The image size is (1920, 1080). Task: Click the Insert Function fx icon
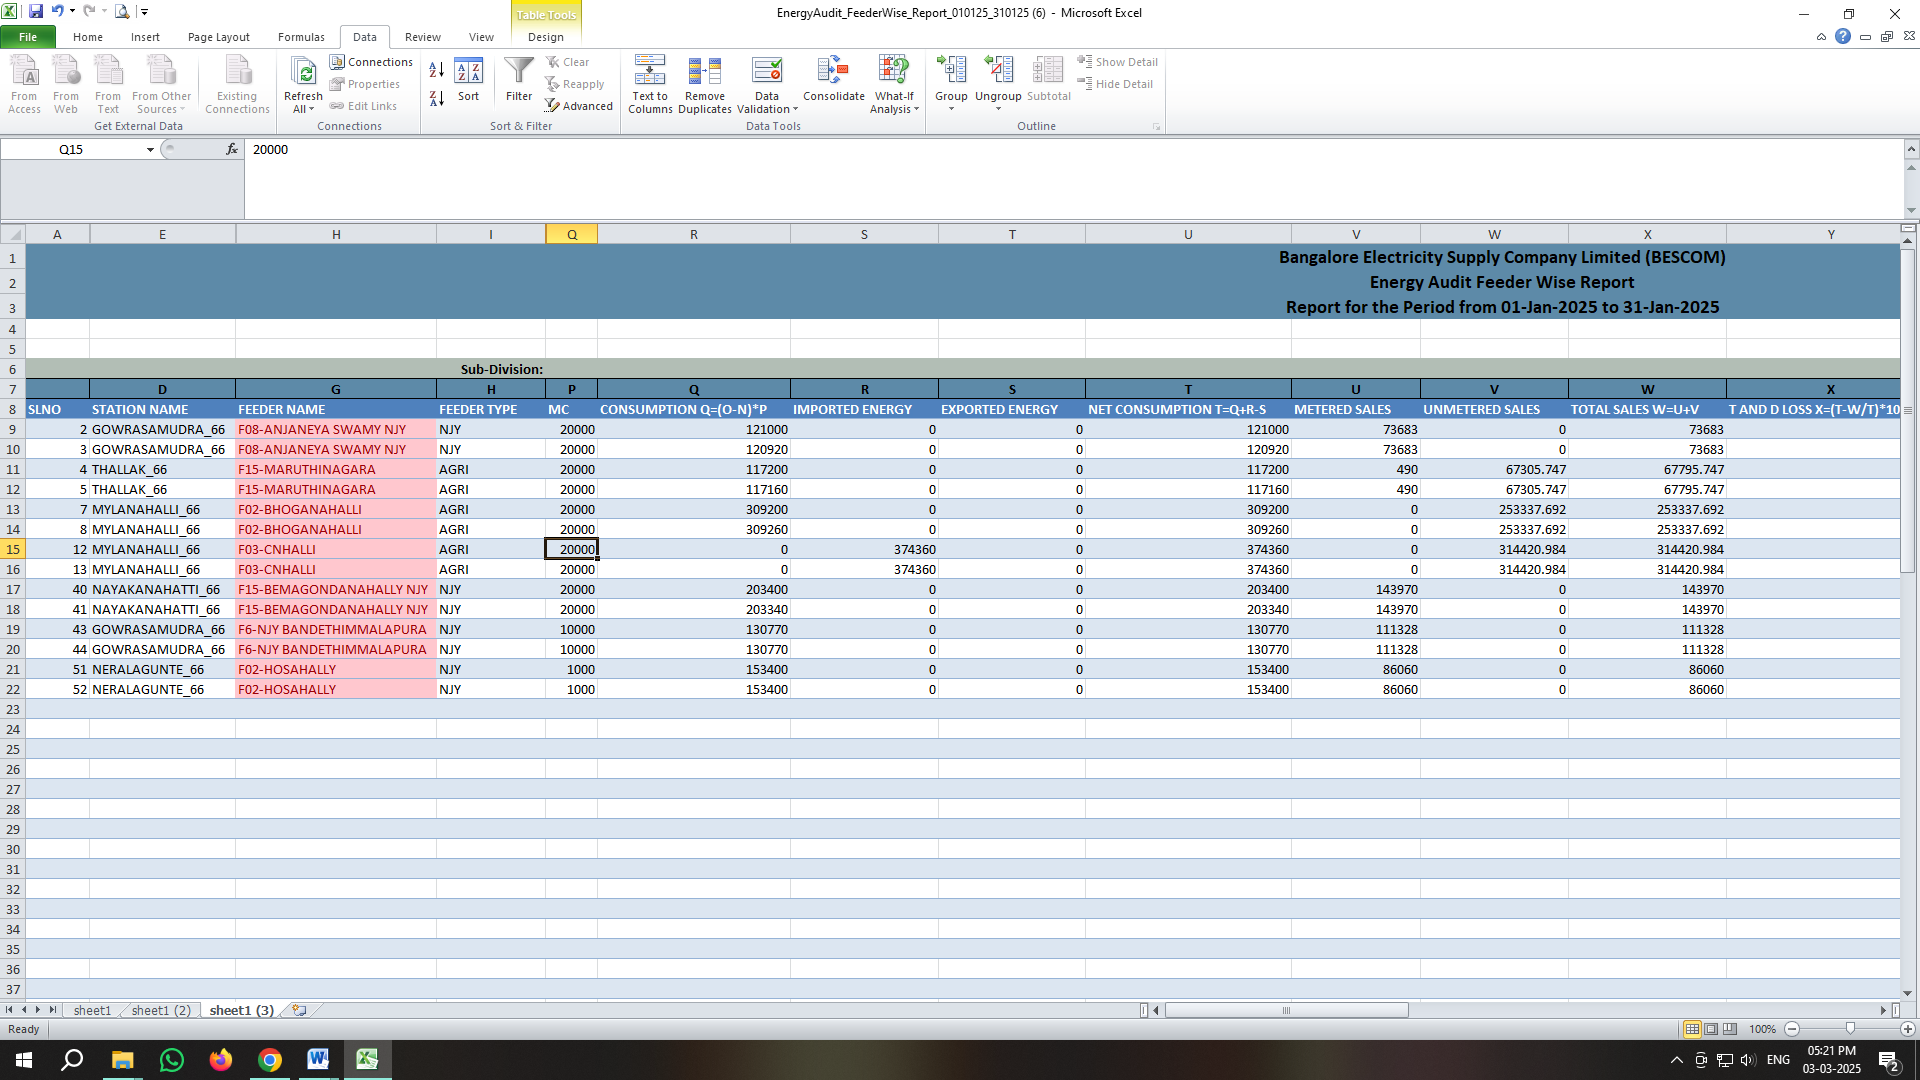(232, 149)
